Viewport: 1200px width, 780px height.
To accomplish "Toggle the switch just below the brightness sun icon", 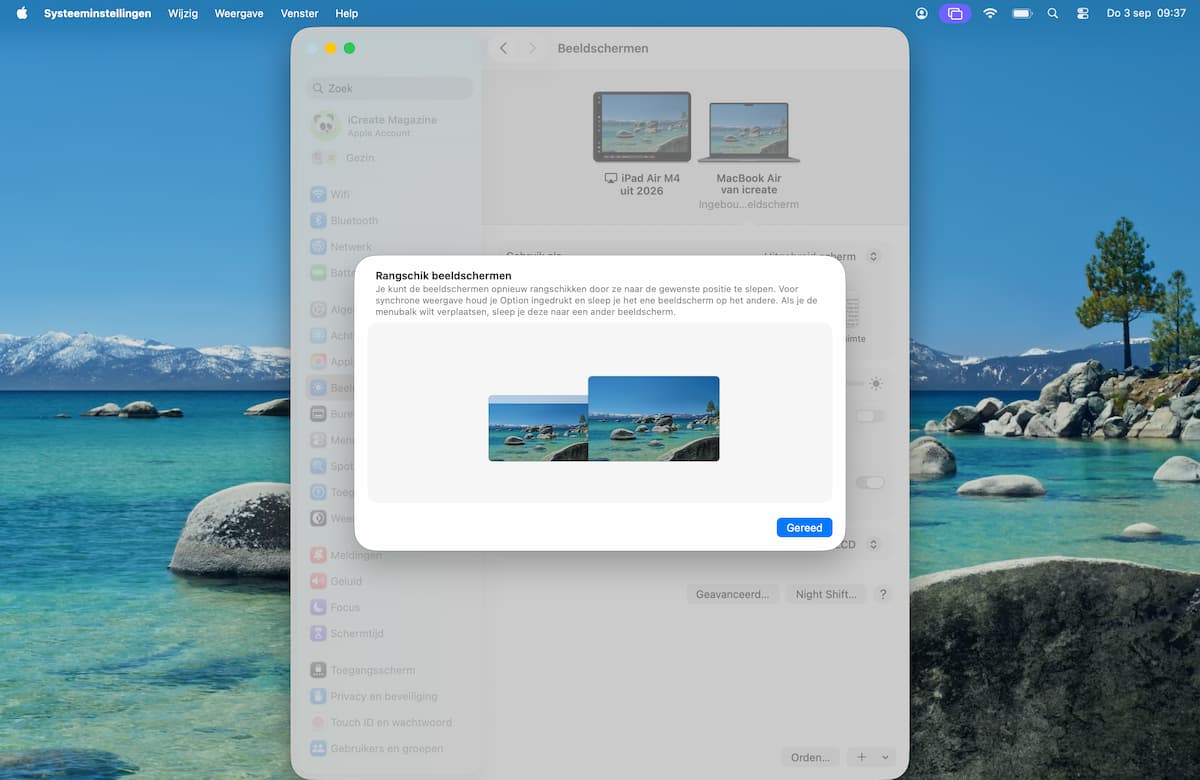I will coord(870,416).
